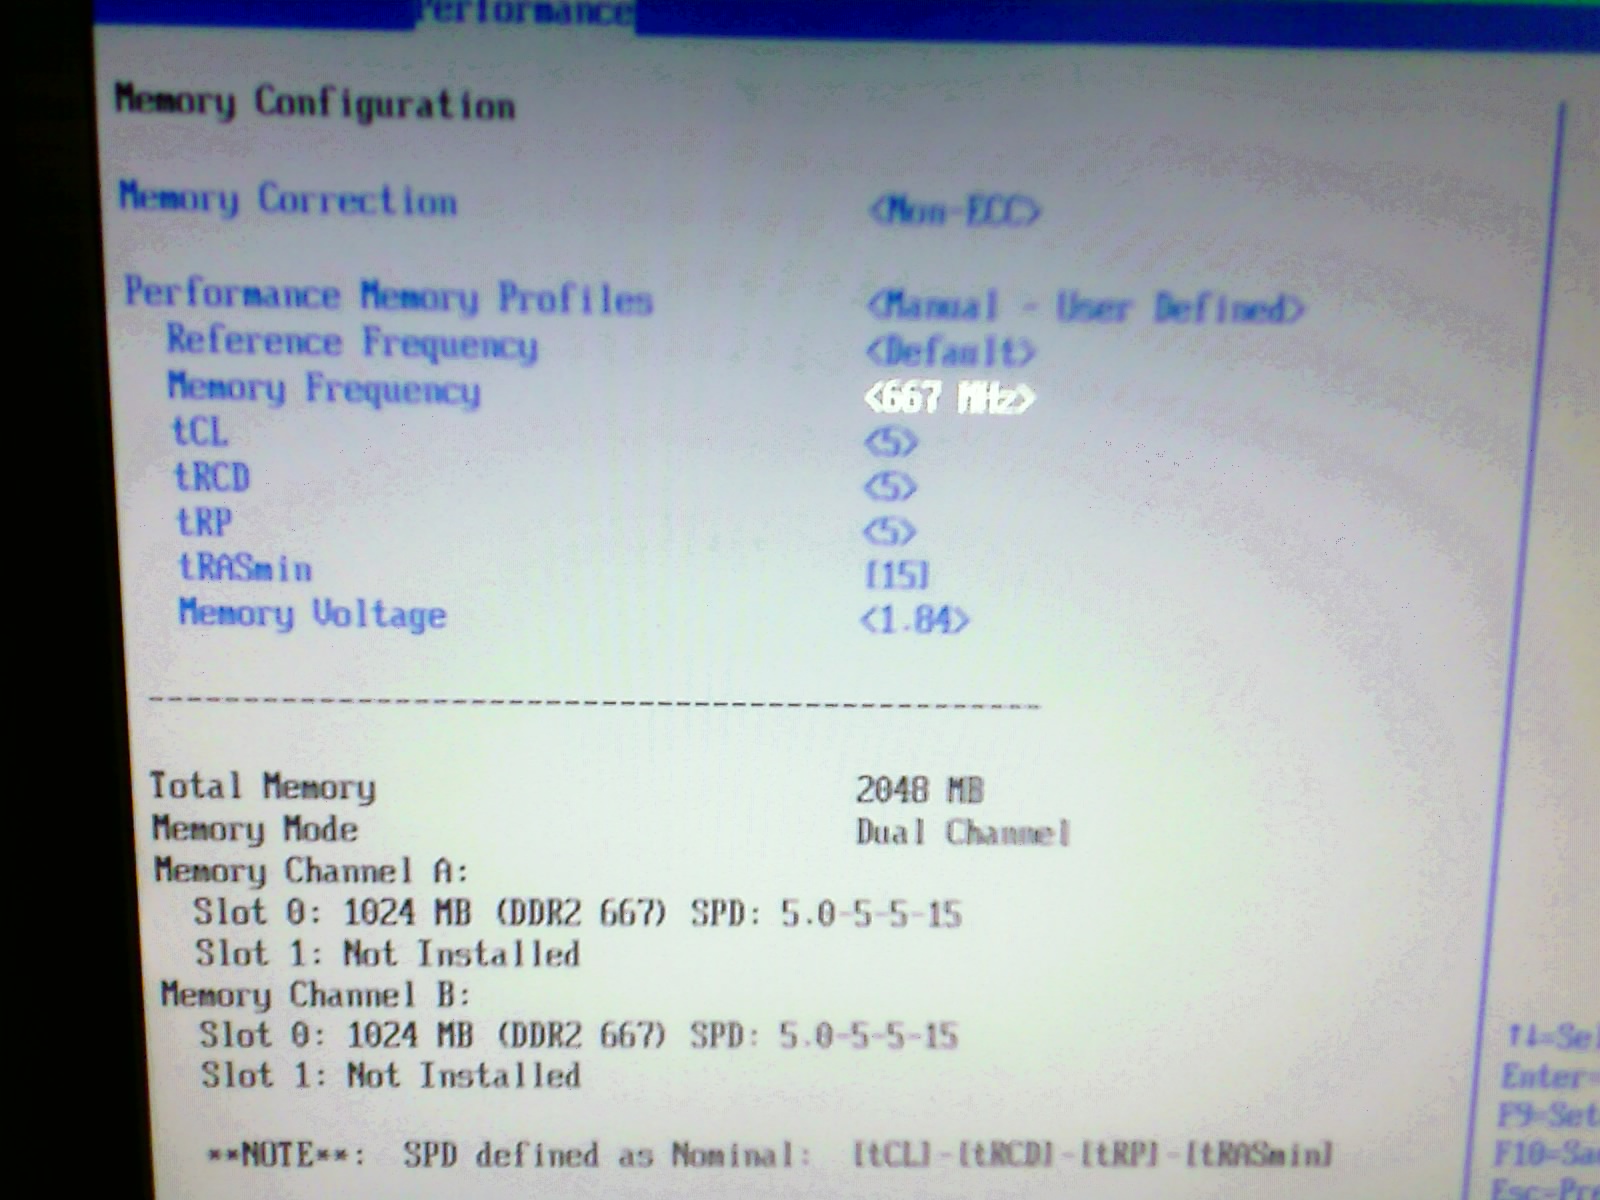
Task: Open the tRP timing value selector
Action: (890, 531)
